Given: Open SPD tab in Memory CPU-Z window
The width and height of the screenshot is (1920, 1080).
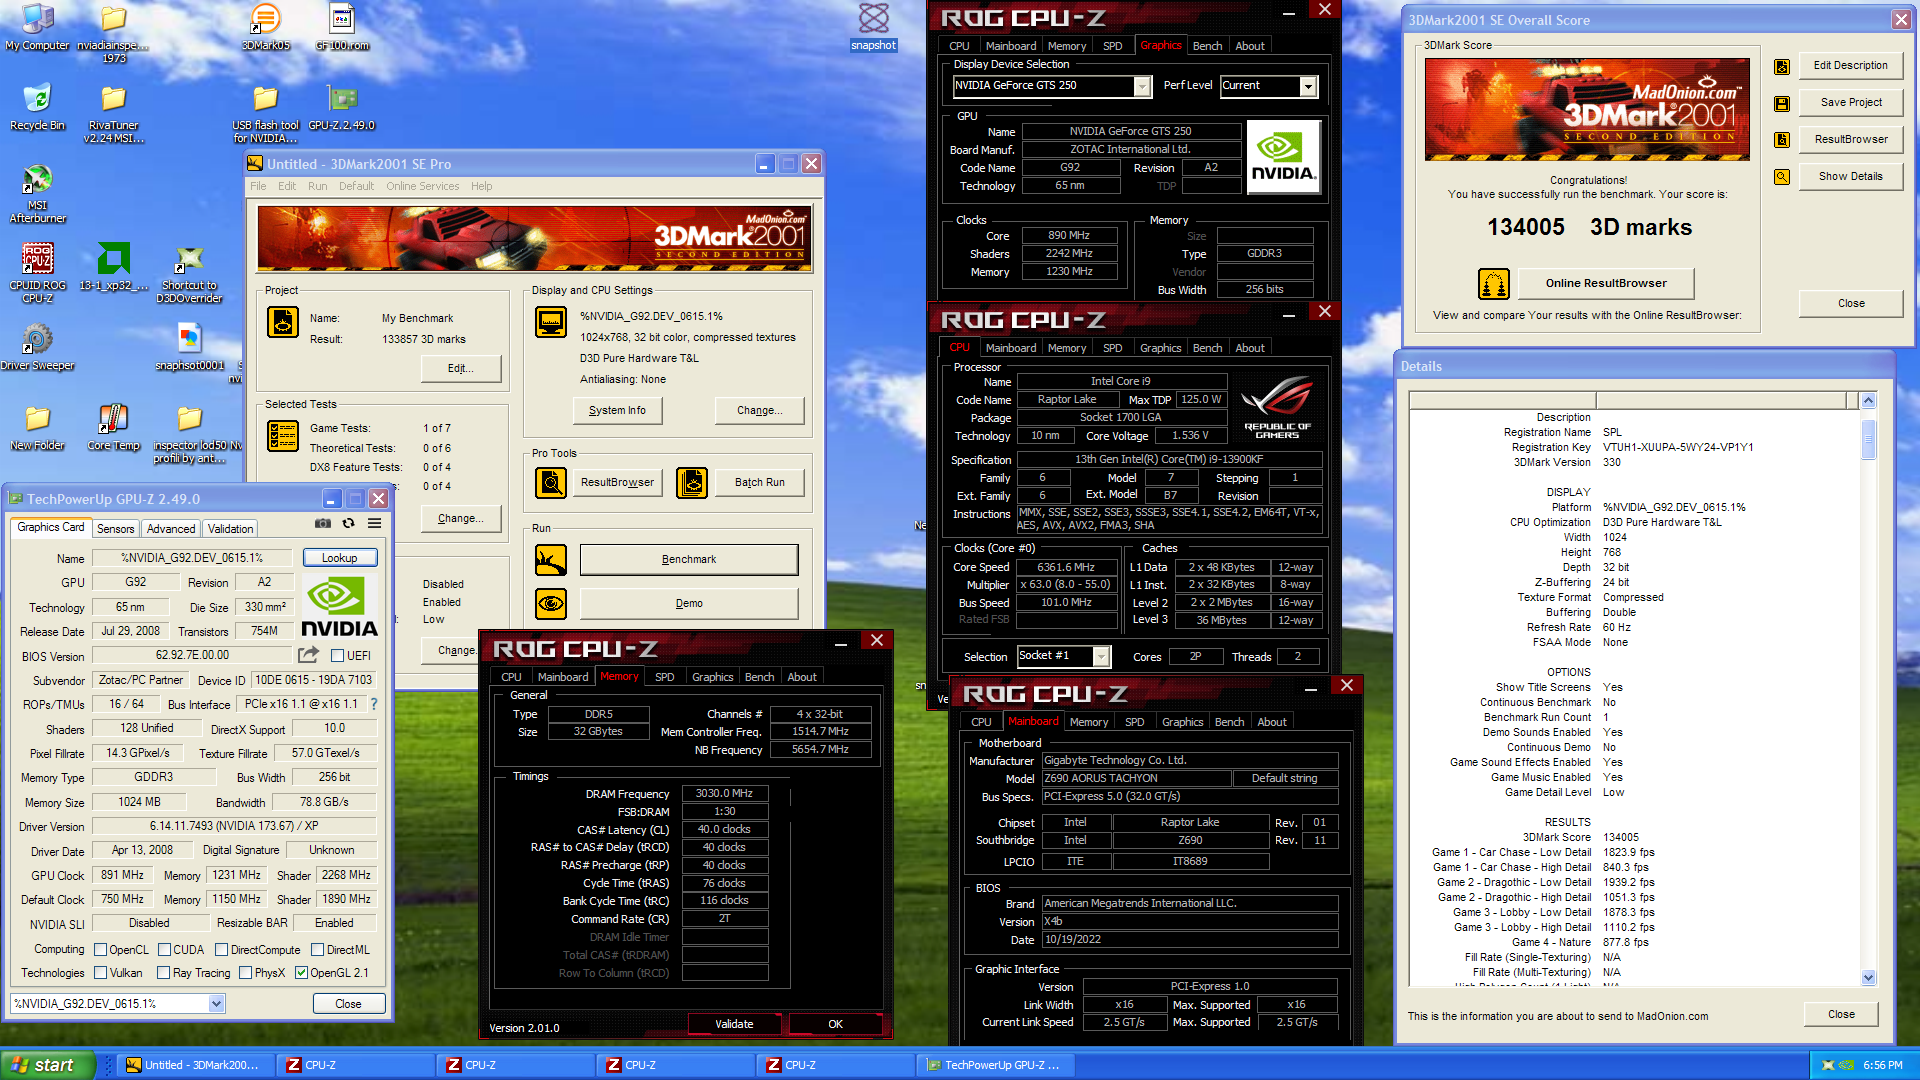Looking at the screenshot, I should 665,677.
